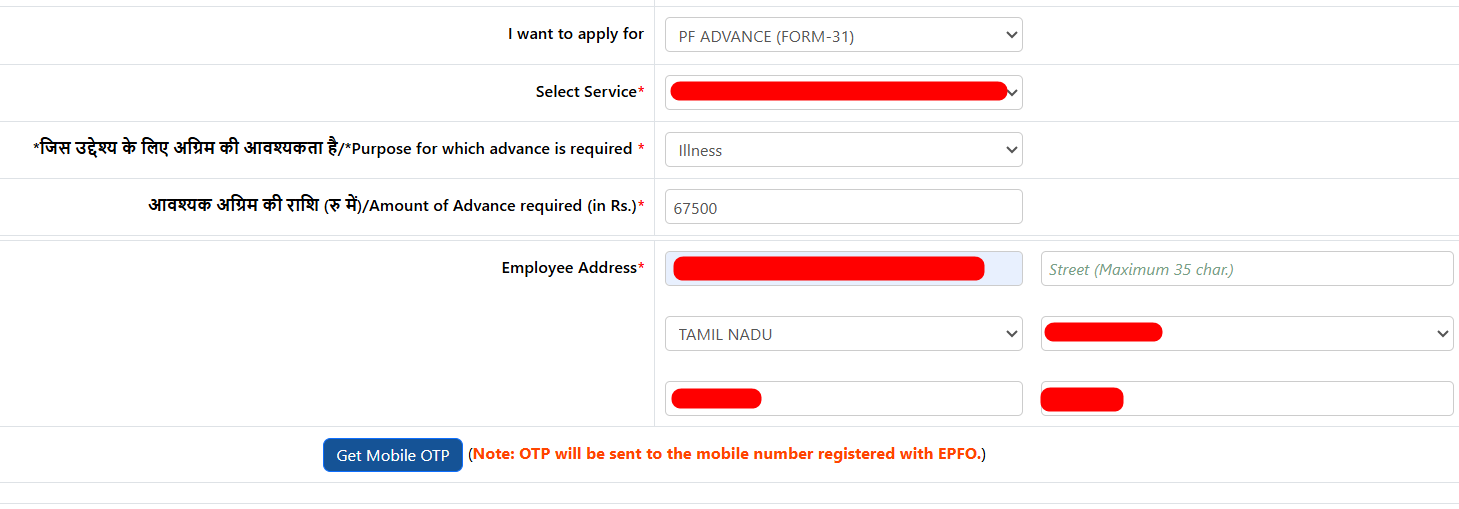Click the advance amount field showing 67500

[x=843, y=207]
